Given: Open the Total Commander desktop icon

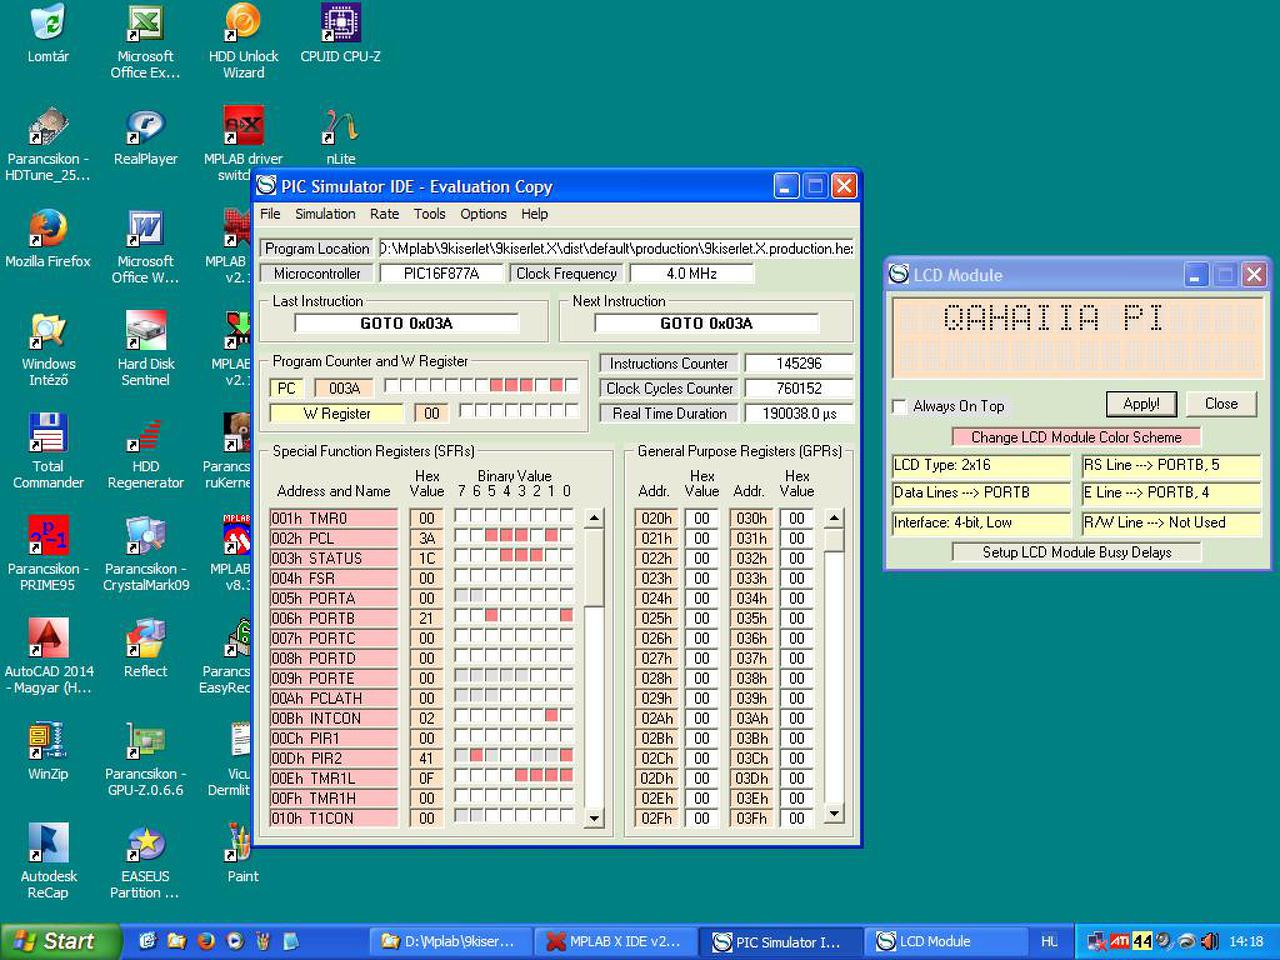Looking at the screenshot, I should tap(48, 452).
